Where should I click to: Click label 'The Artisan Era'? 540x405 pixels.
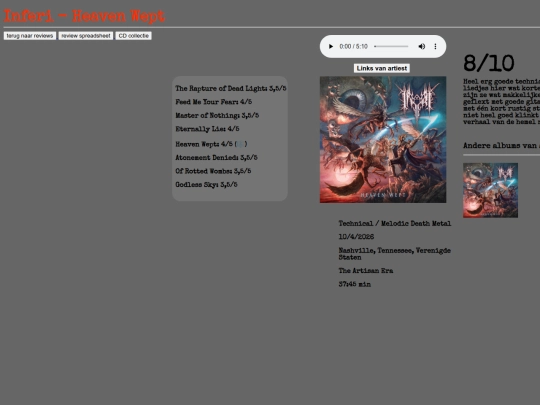366,271
